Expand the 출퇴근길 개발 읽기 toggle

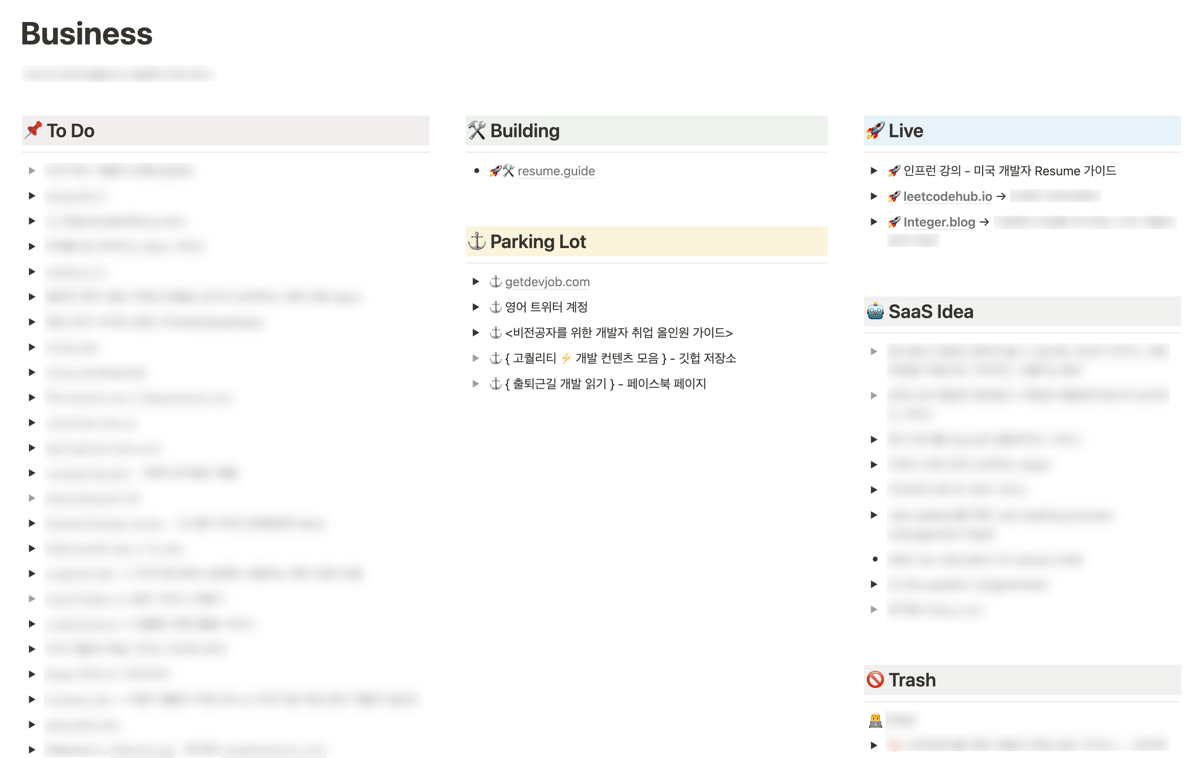coord(476,383)
